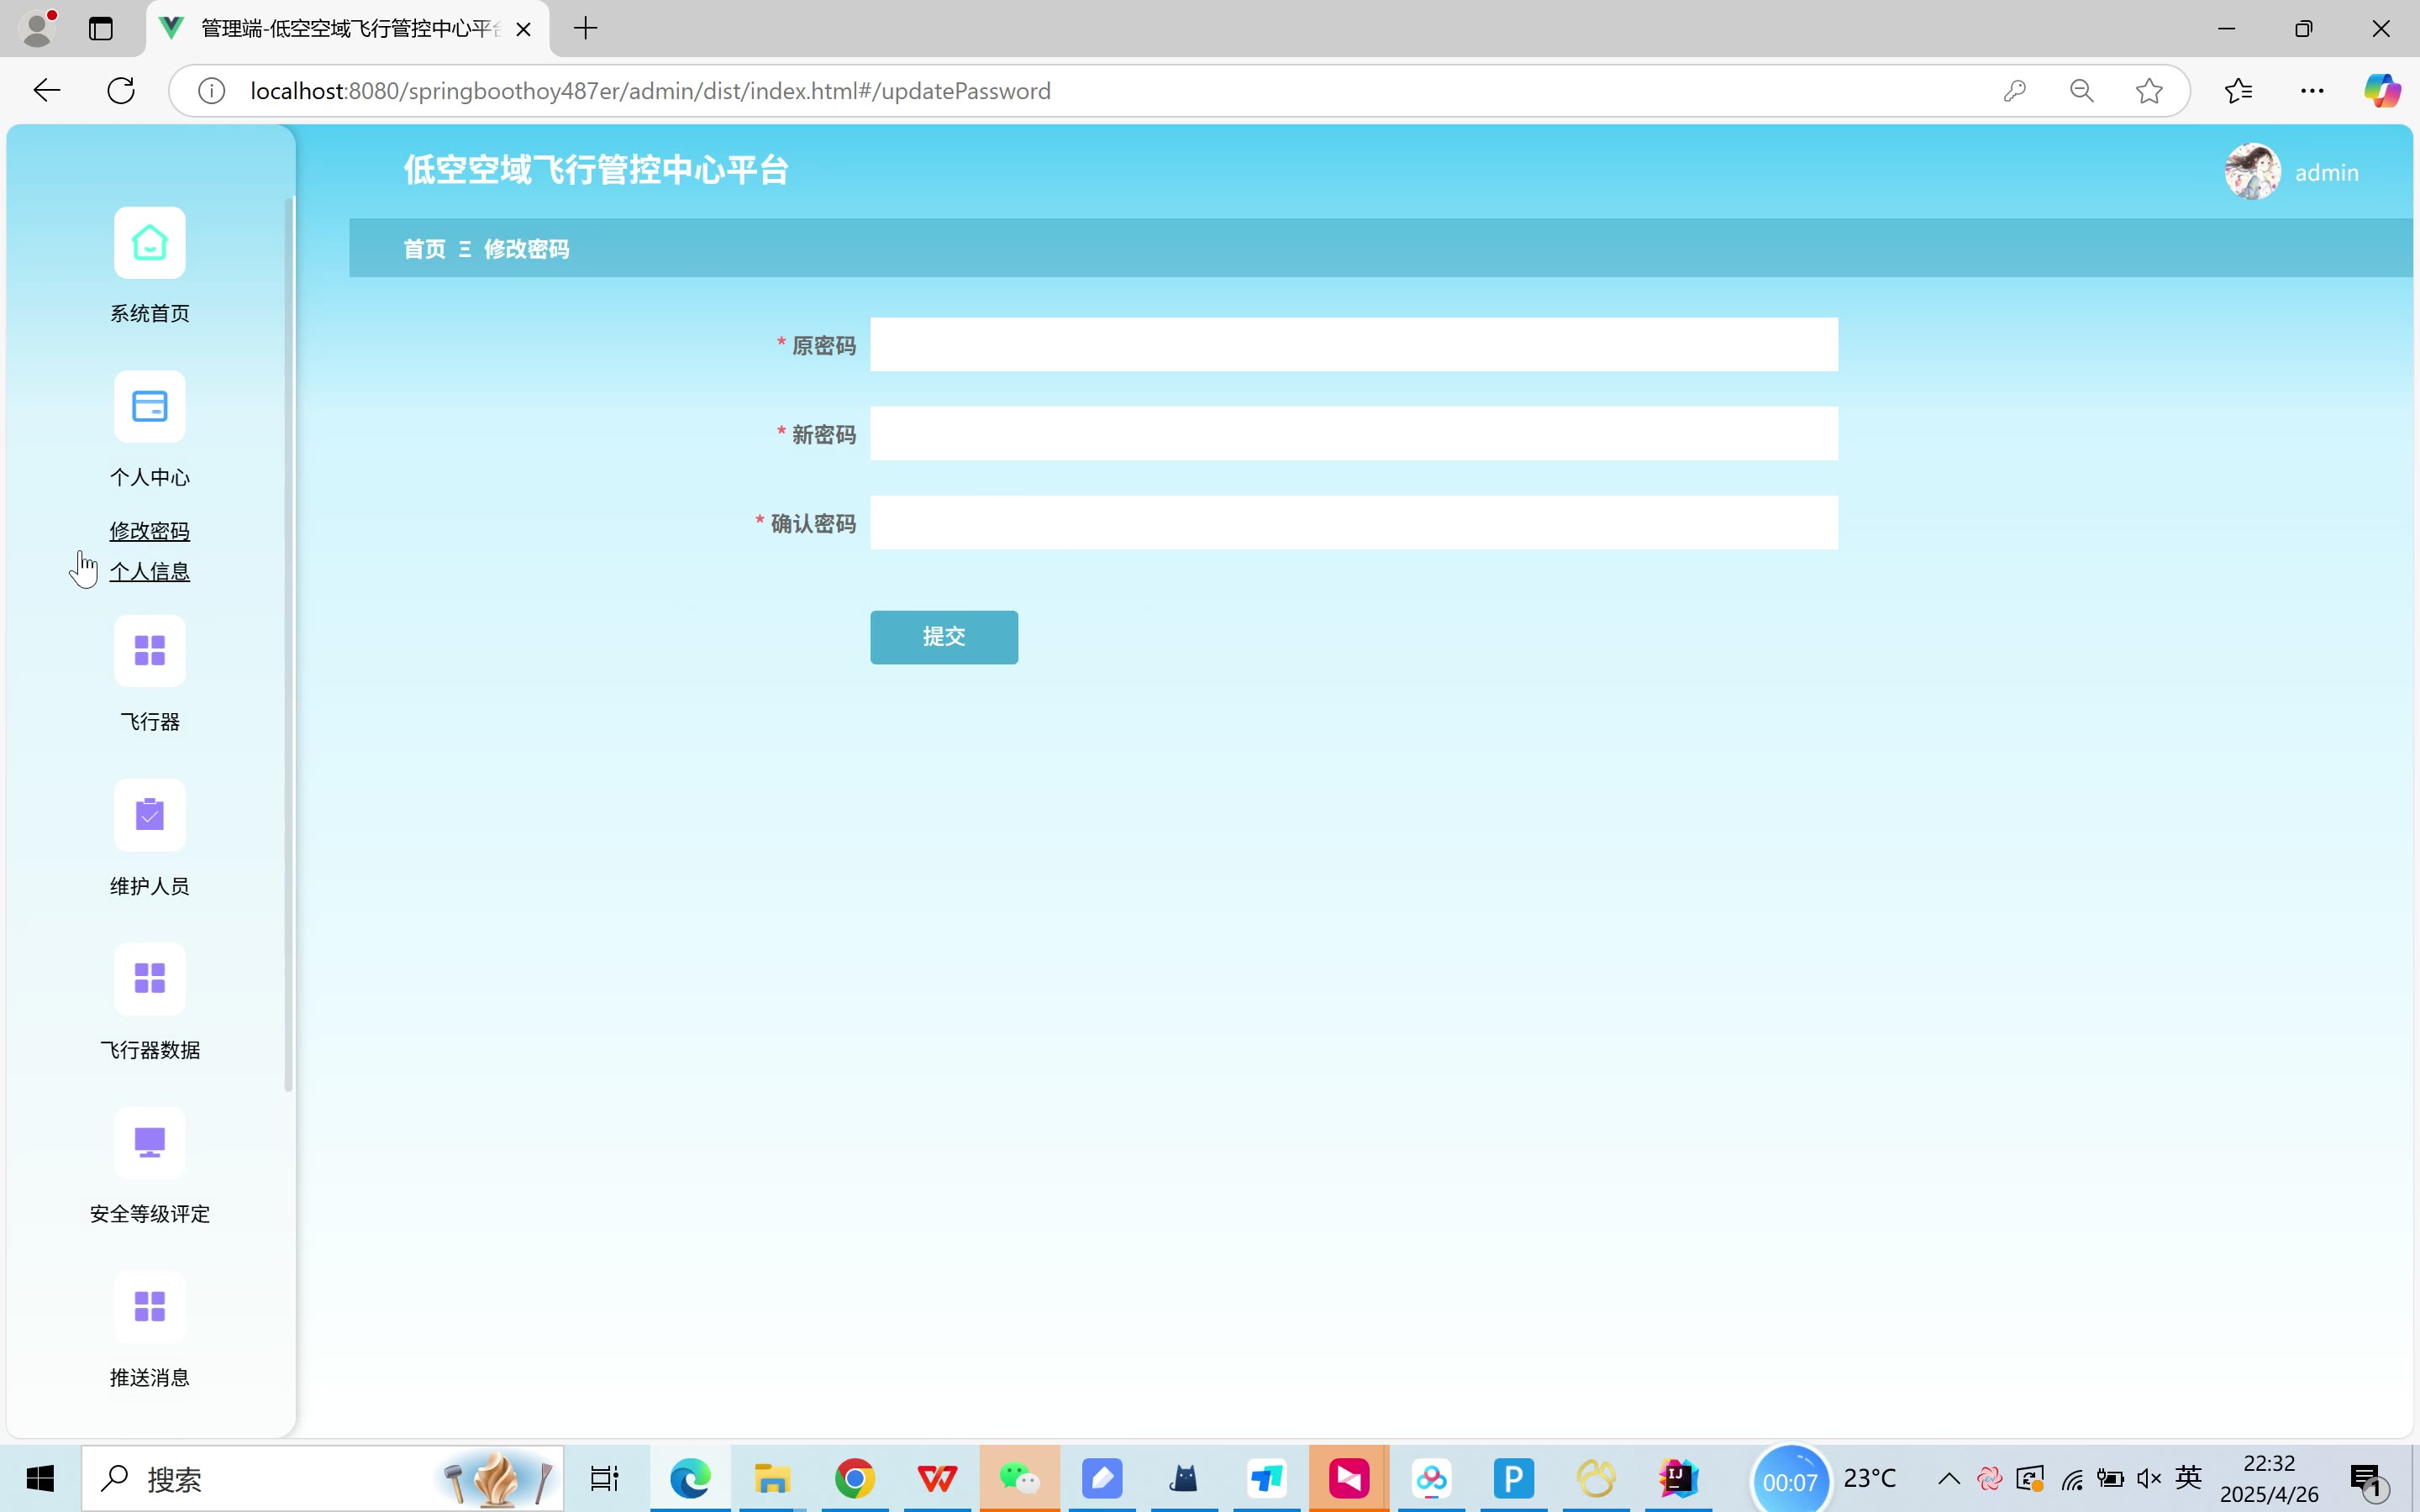Click the sidebar vertical scrollbar

[289, 640]
